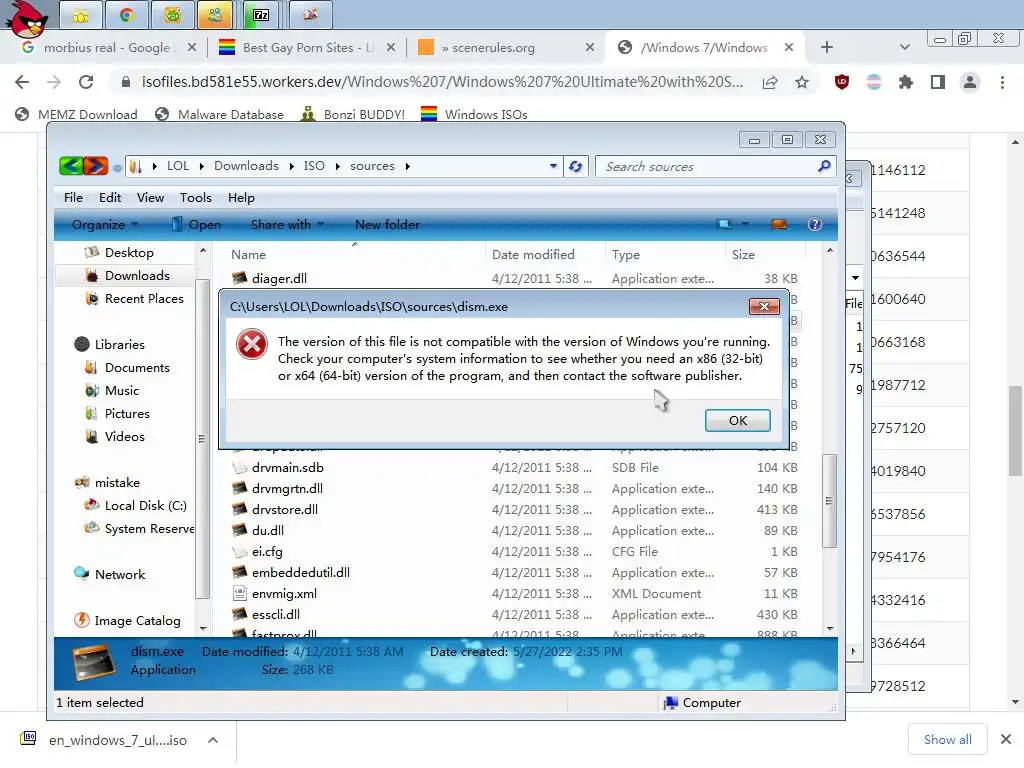Screen dimensions: 1024x768
Task: Open Explorer help question mark
Action: point(814,224)
